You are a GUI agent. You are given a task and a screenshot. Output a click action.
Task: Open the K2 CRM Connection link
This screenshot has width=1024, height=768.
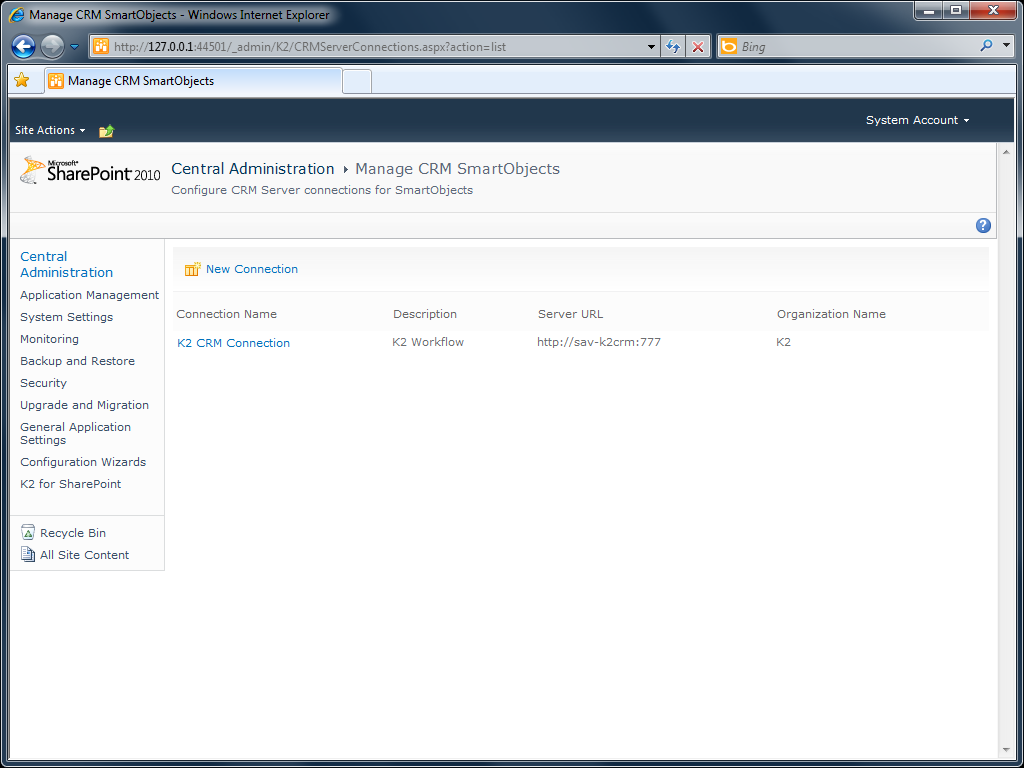(233, 343)
